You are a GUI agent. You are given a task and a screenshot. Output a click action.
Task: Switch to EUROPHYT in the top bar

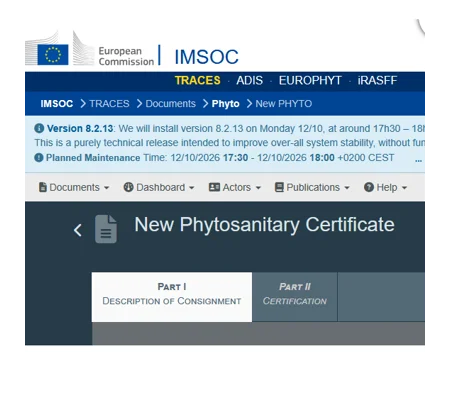pos(310,80)
